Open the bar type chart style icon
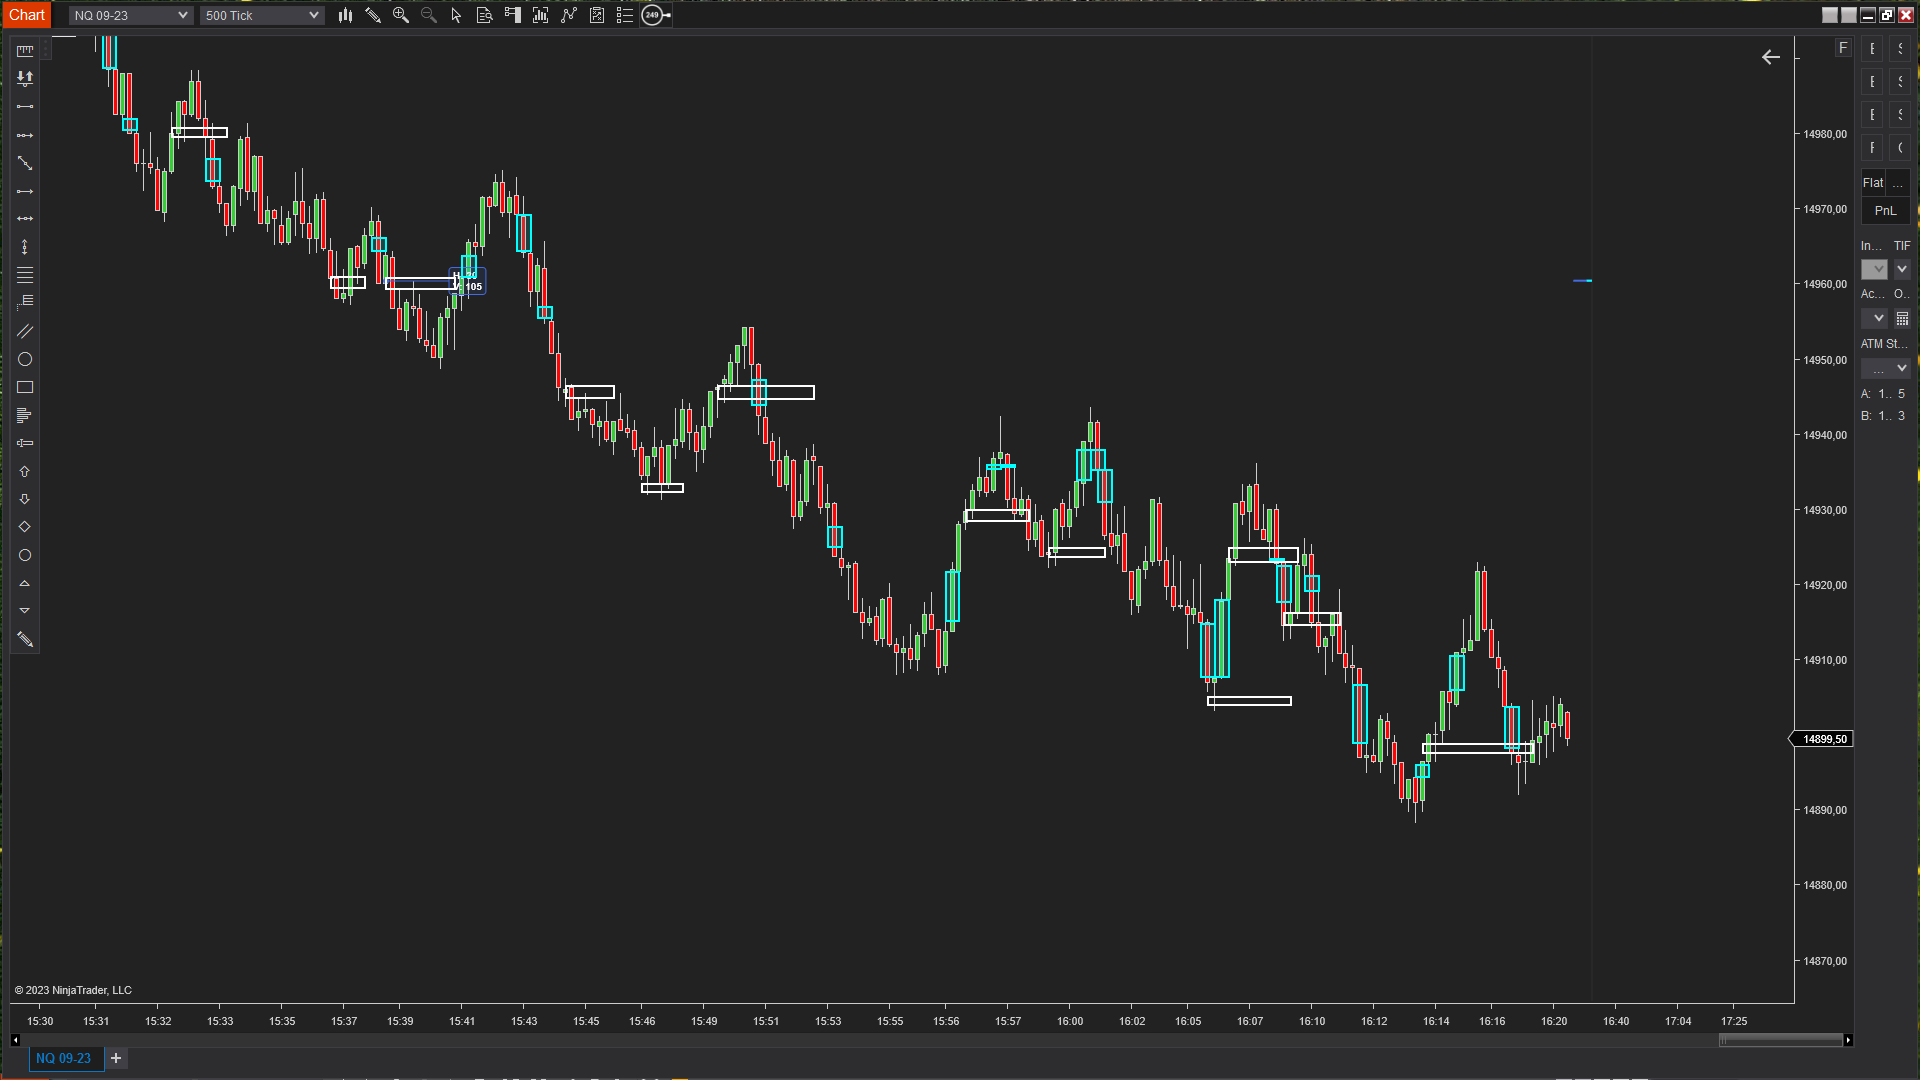Screen dimensions: 1920x1080 point(345,15)
